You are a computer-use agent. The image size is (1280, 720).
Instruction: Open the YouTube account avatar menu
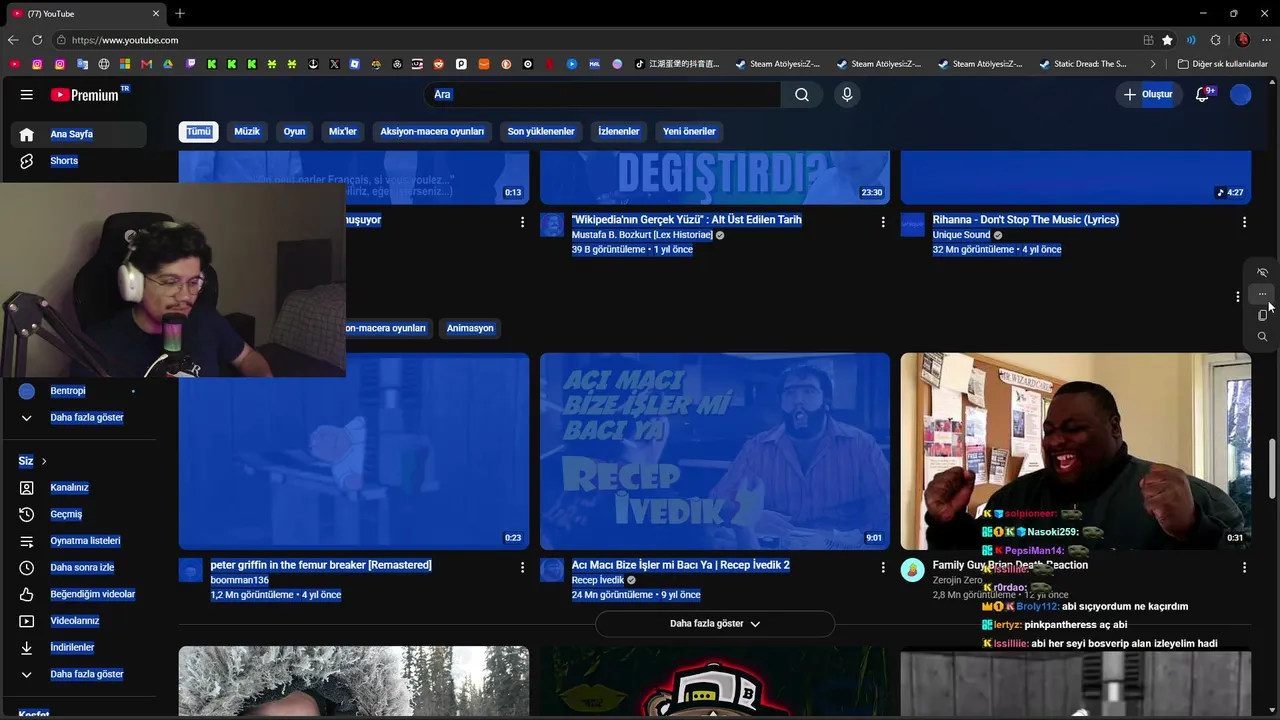[x=1241, y=95]
